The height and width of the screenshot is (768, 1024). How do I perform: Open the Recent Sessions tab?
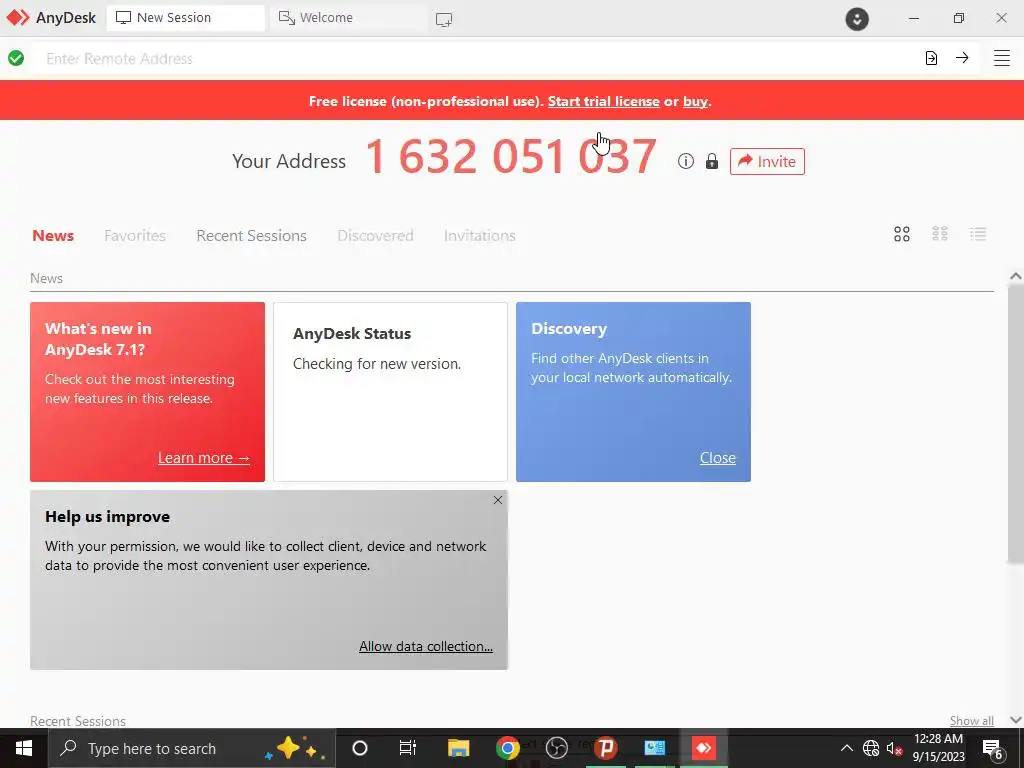point(251,235)
